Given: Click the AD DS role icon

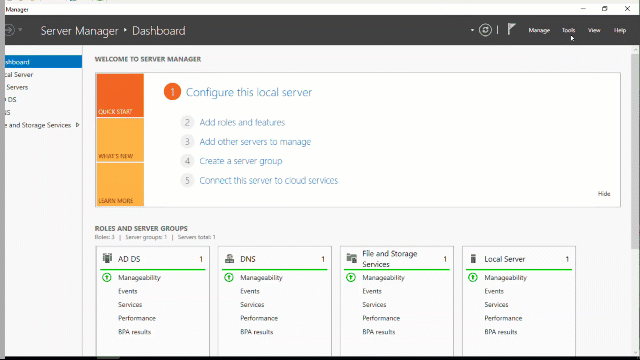Looking at the screenshot, I should point(107,258).
